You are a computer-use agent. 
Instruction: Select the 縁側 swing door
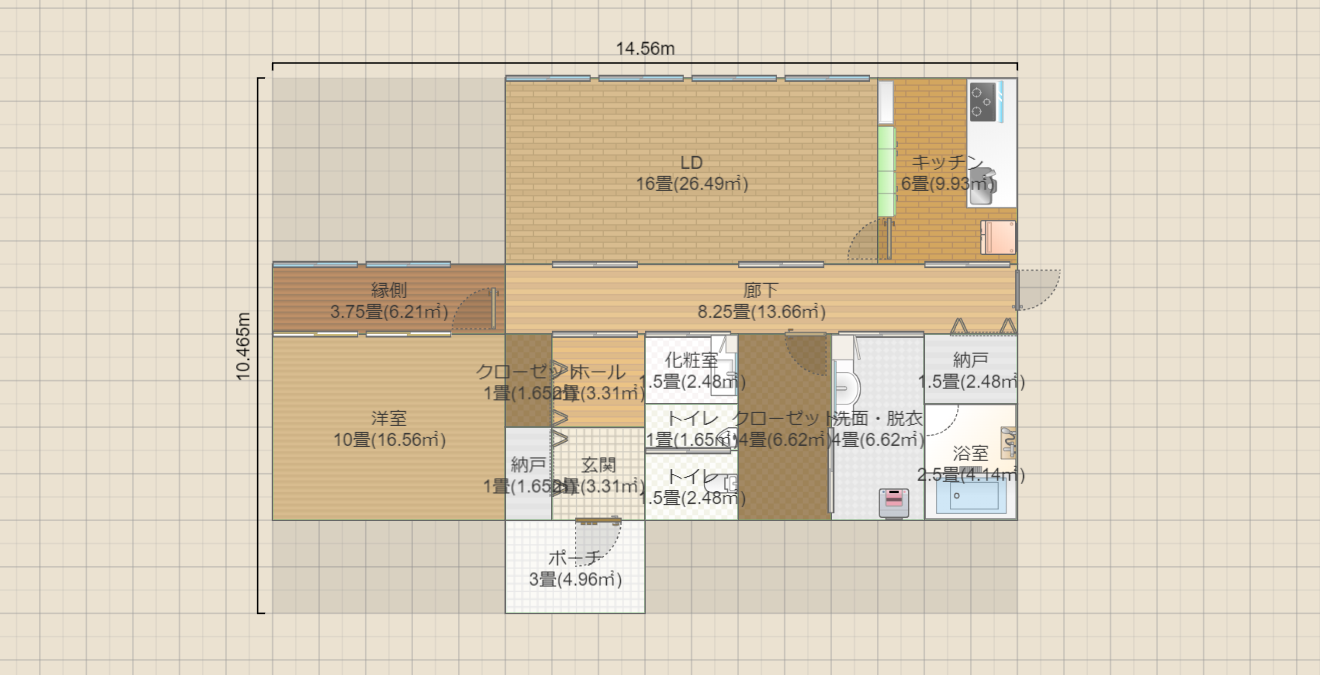[x=475, y=310]
